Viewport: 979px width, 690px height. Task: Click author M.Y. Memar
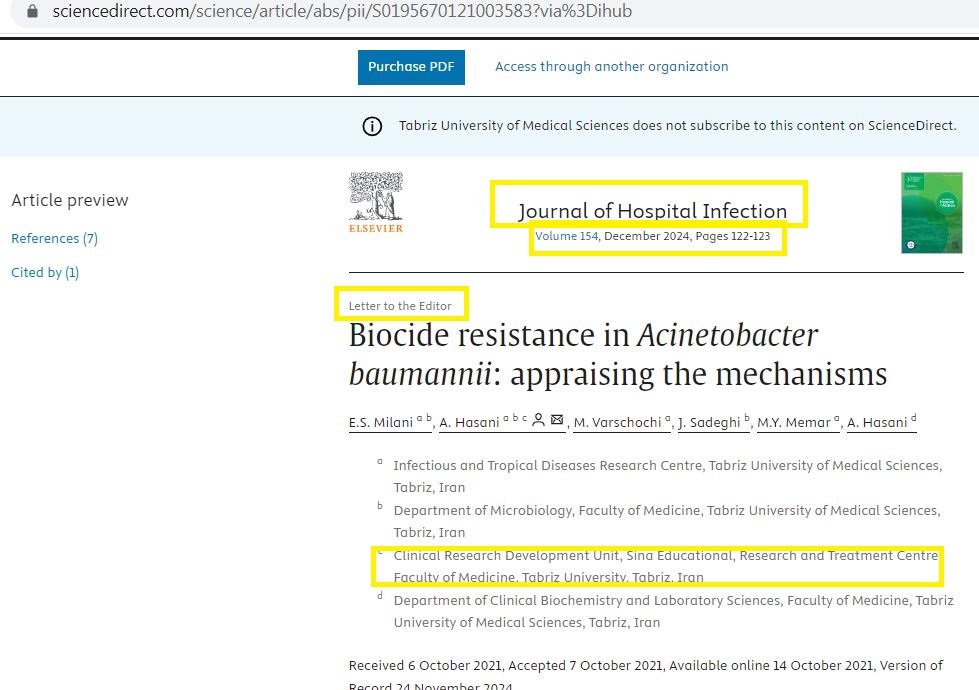[795, 423]
